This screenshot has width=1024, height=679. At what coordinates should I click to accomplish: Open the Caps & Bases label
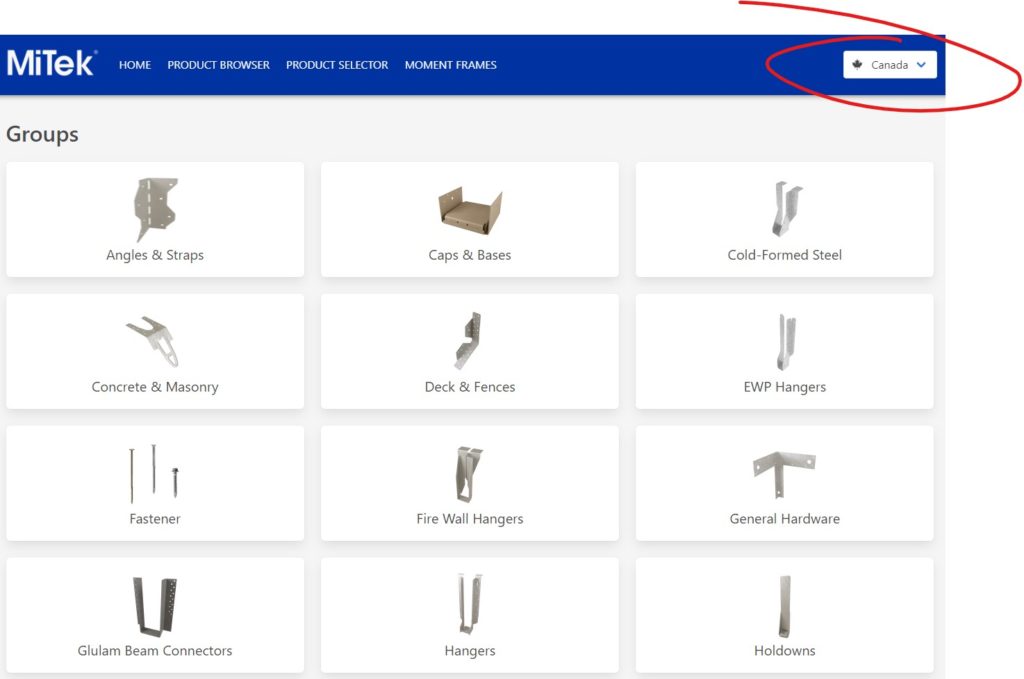point(470,255)
